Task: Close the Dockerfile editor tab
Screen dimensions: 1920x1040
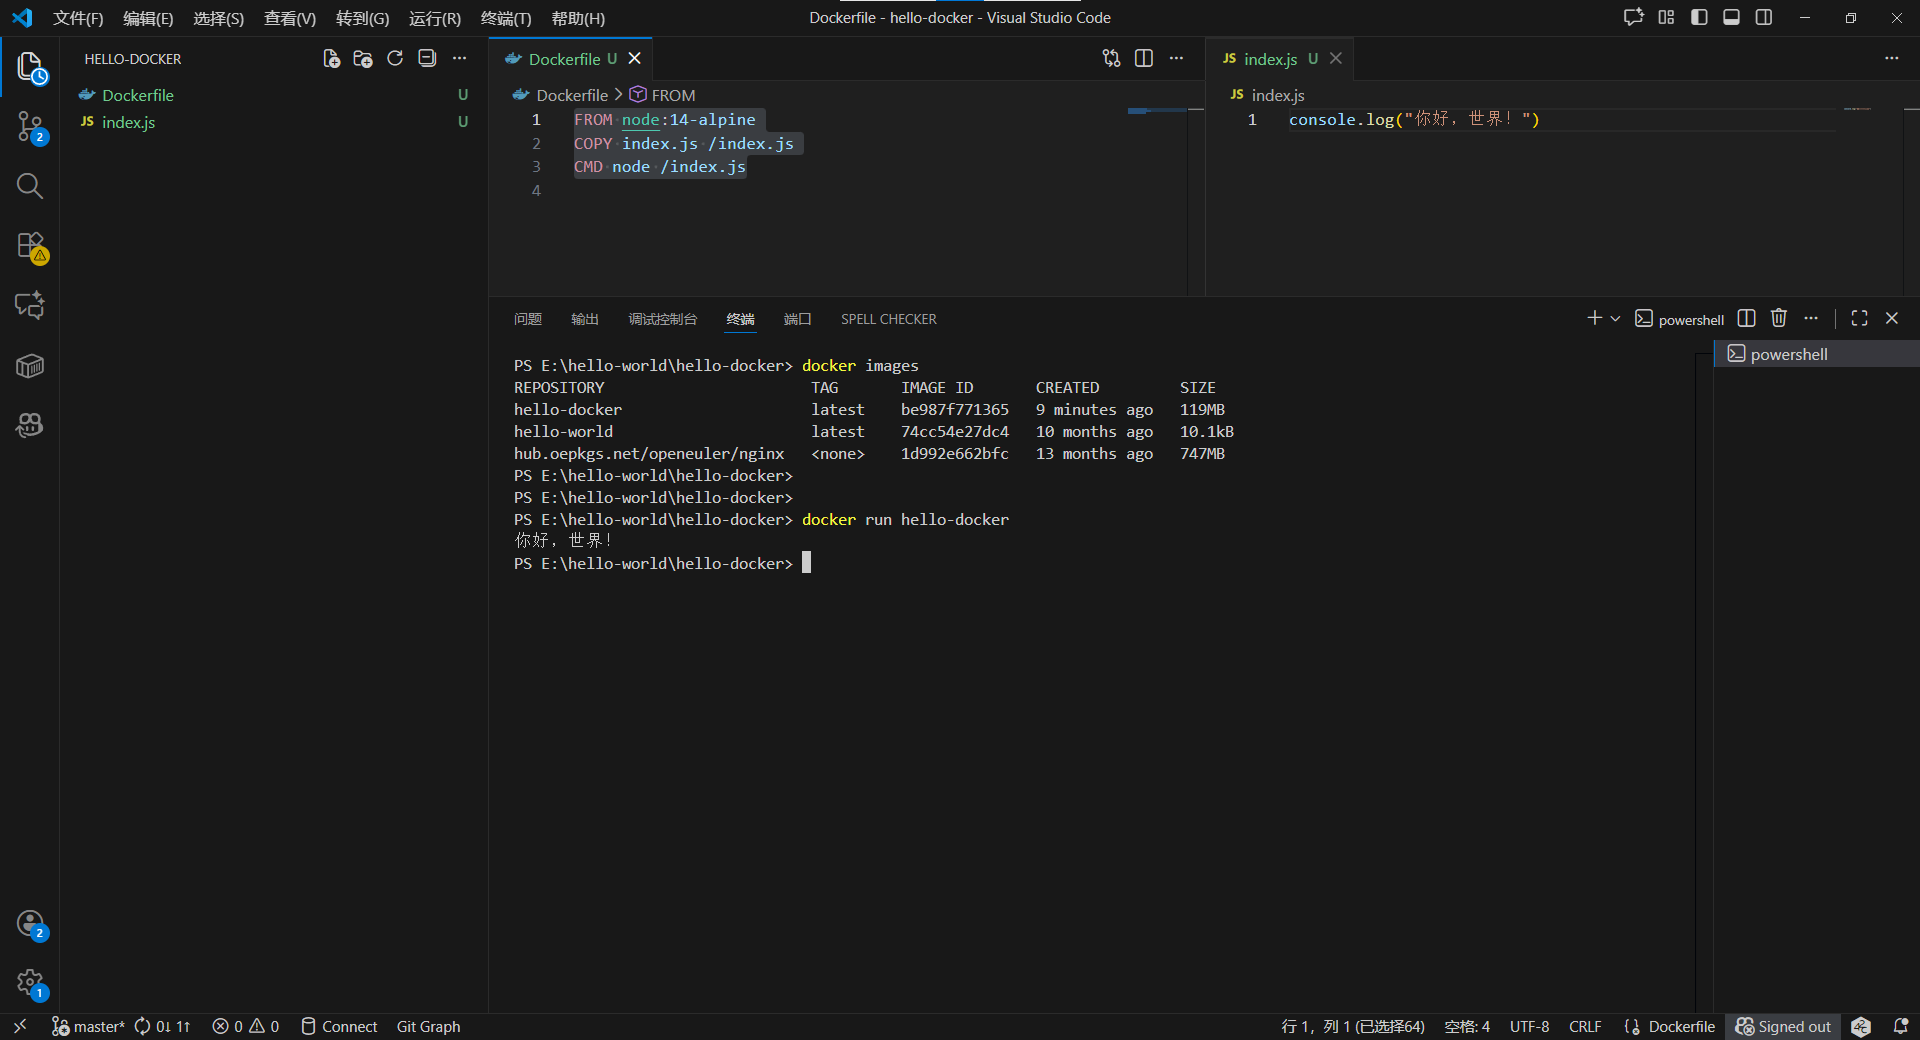Action: tap(634, 59)
